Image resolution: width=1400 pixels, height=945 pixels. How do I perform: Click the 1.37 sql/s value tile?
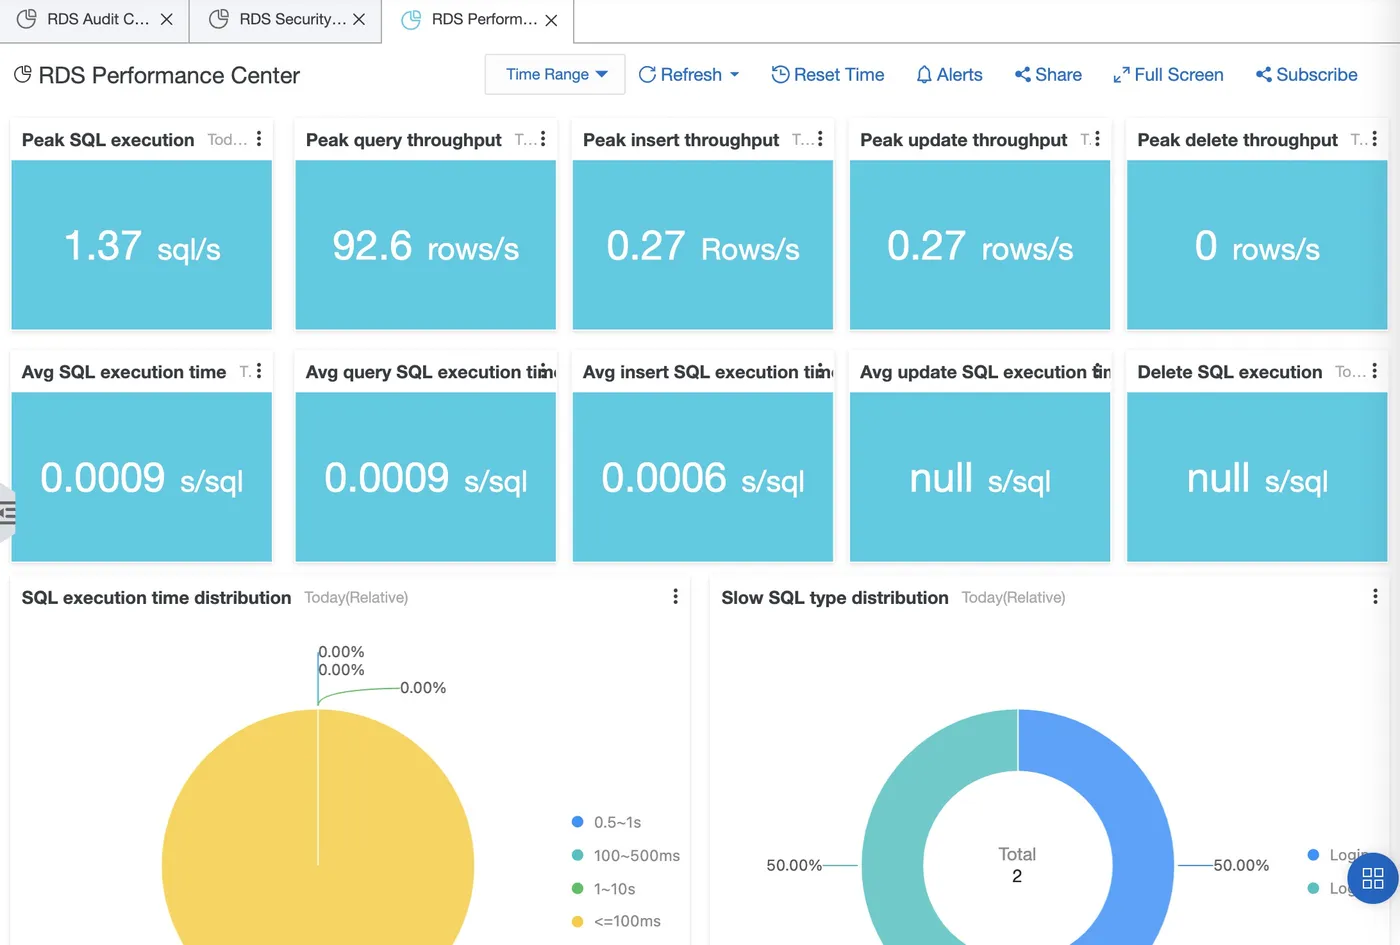(142, 245)
